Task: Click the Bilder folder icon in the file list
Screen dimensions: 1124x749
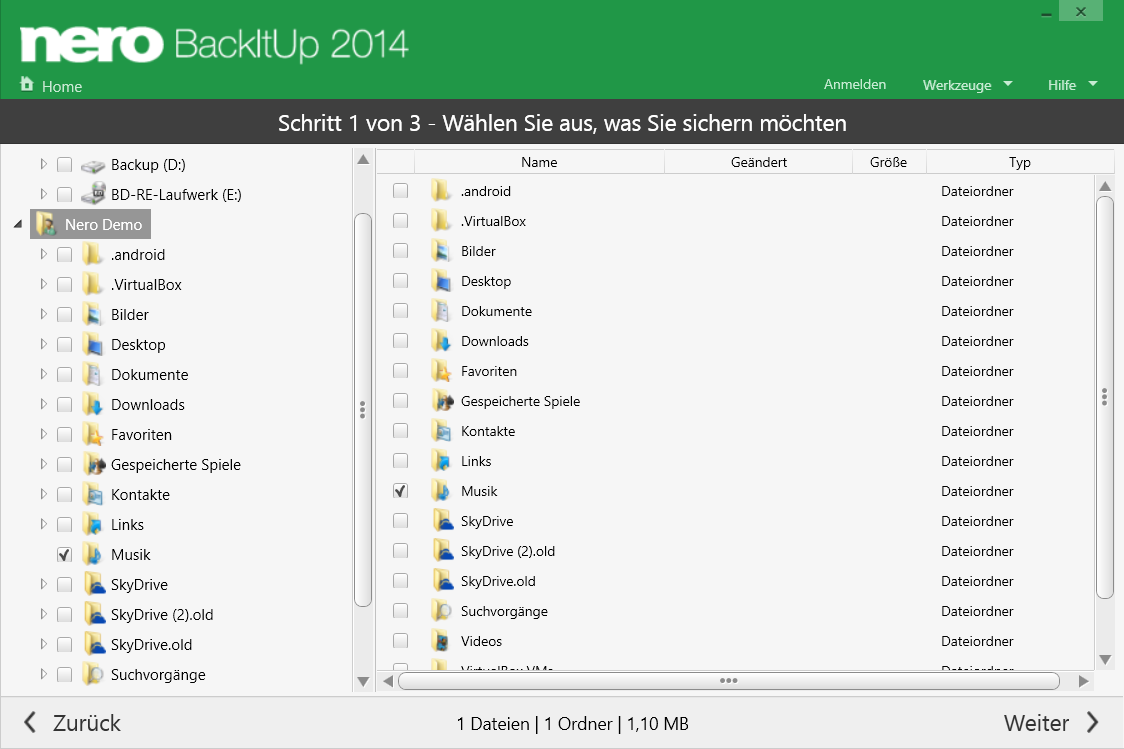Action: pos(441,251)
